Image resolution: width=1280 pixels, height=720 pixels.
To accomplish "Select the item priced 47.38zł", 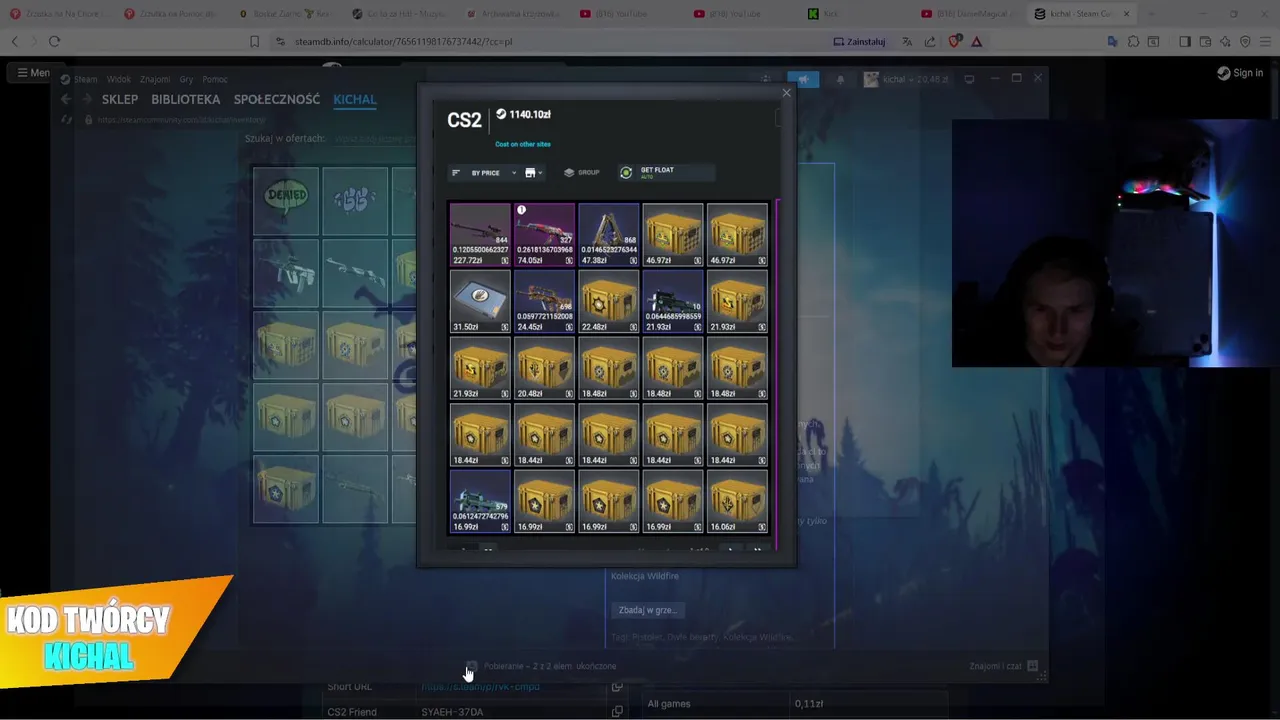I will (x=608, y=235).
